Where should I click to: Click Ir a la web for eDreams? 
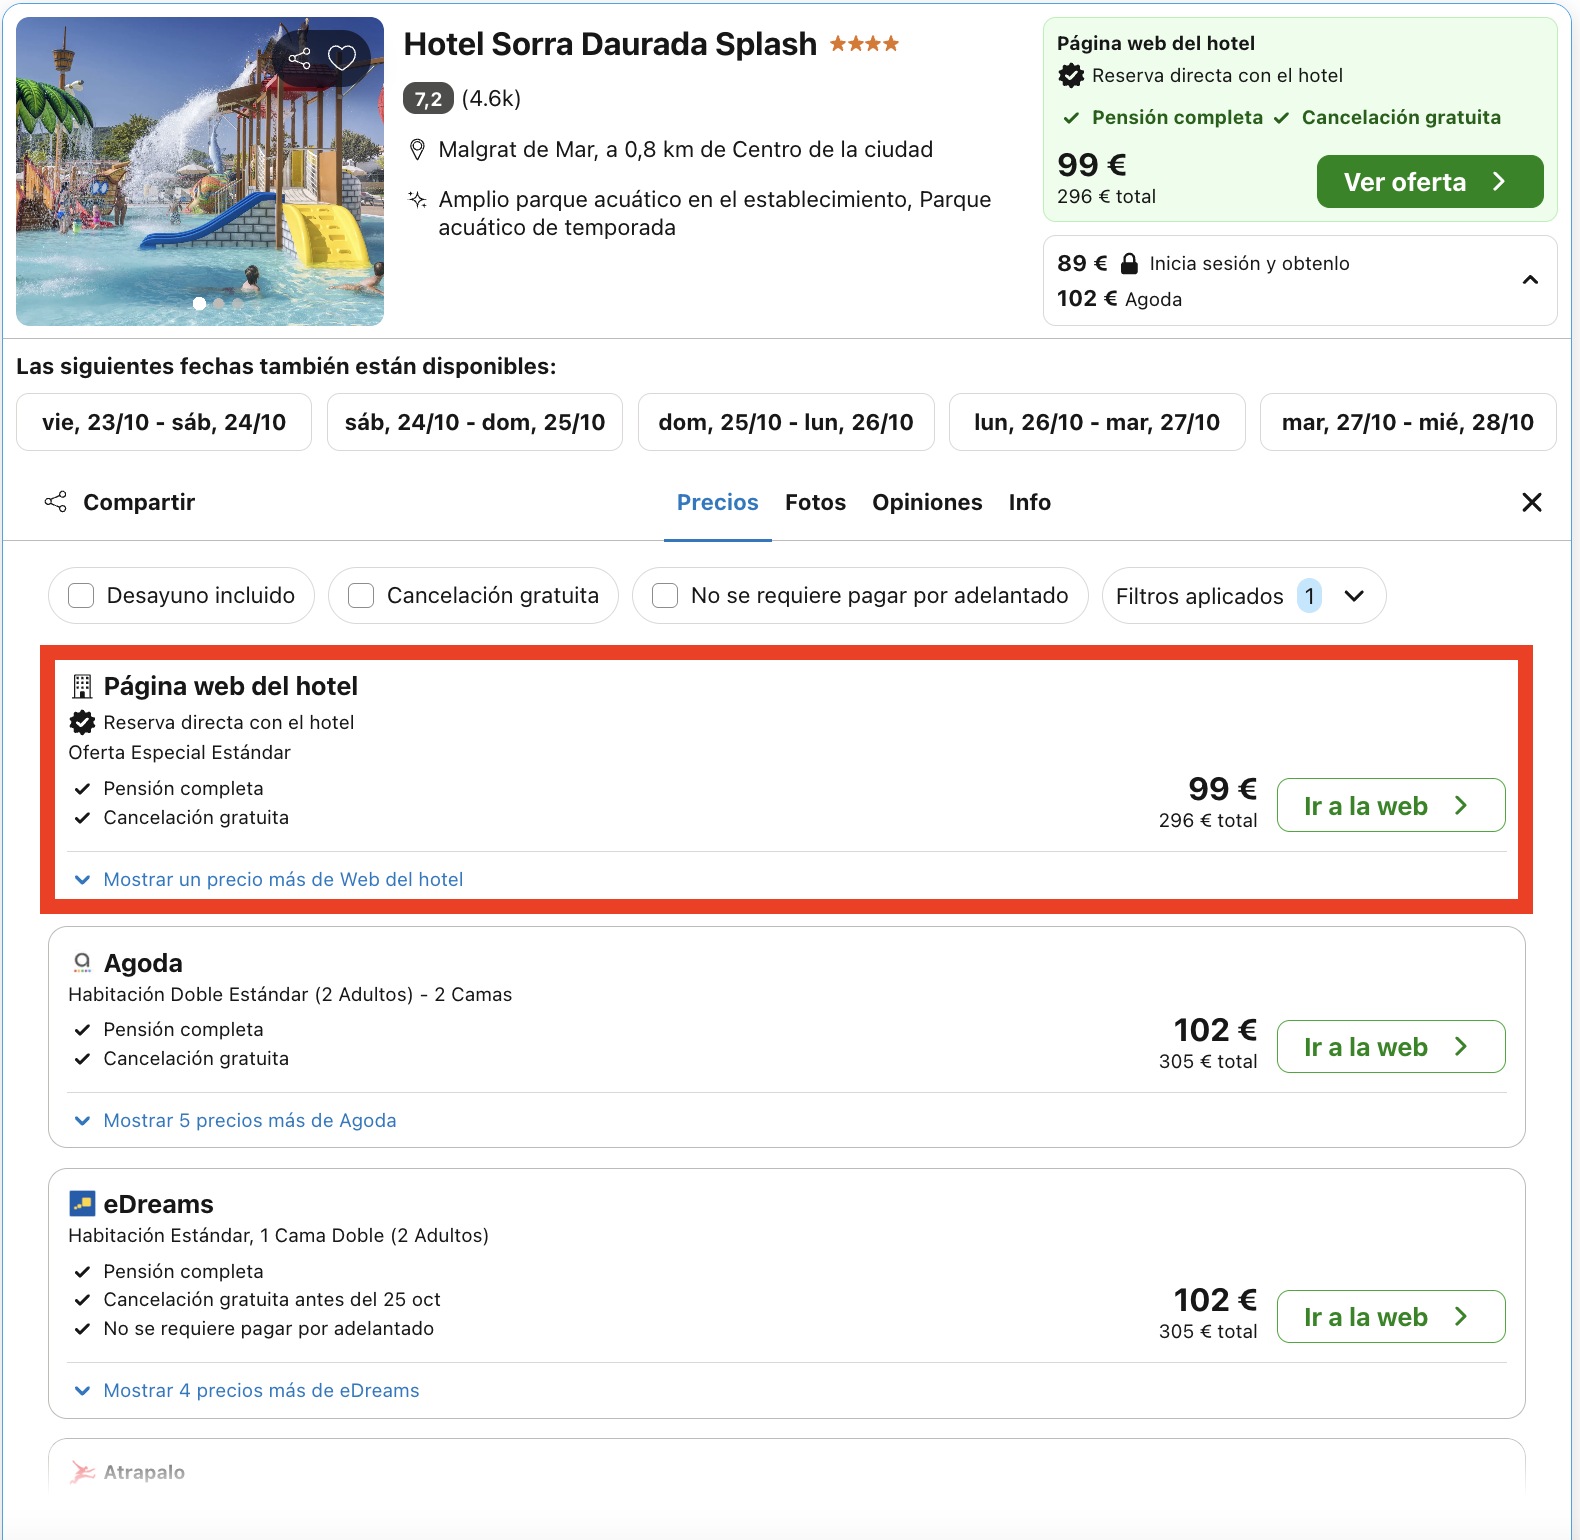pyautogui.click(x=1391, y=1316)
